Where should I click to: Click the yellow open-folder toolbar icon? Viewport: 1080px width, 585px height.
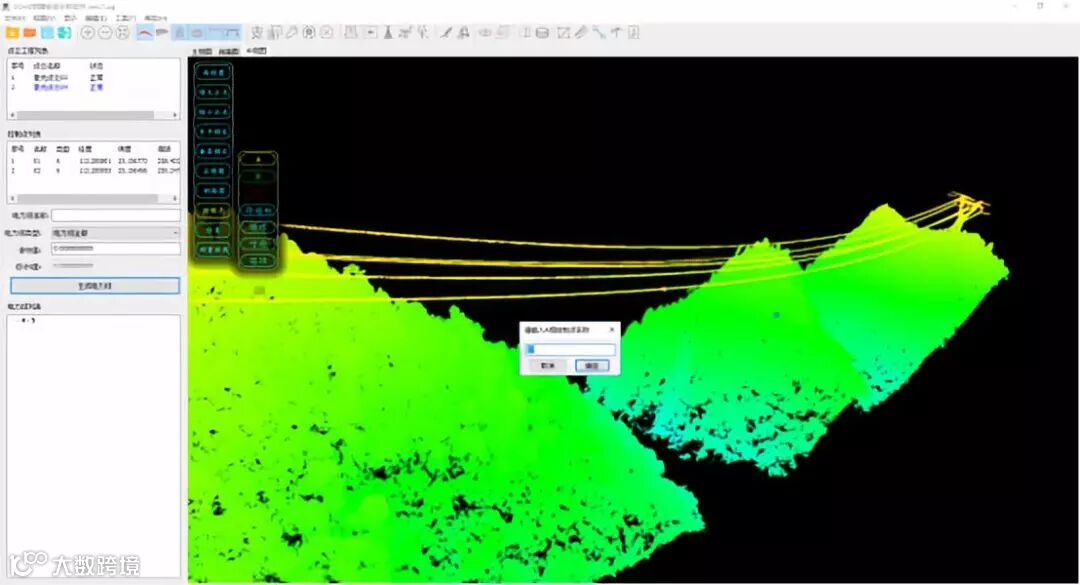[12, 32]
